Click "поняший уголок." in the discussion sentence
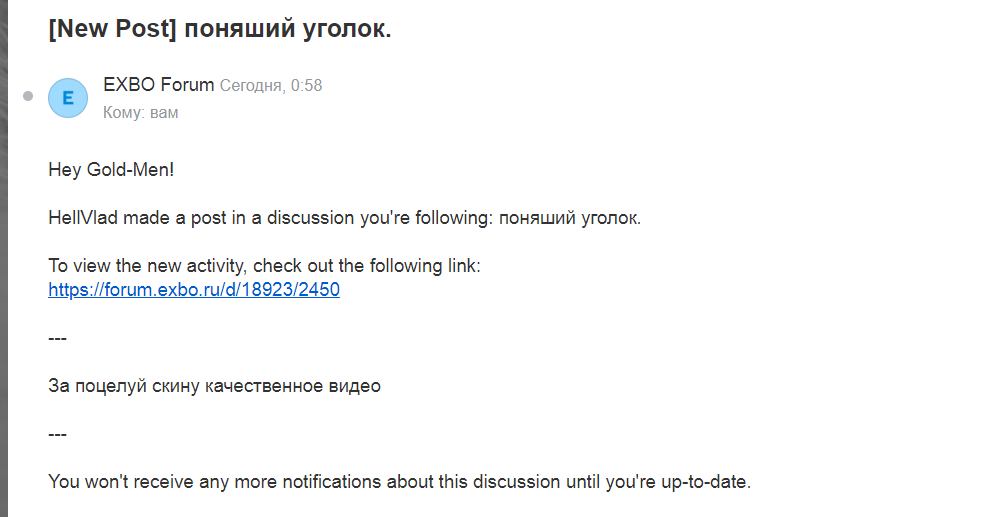Screen dimensions: 981x517 (x=570, y=218)
